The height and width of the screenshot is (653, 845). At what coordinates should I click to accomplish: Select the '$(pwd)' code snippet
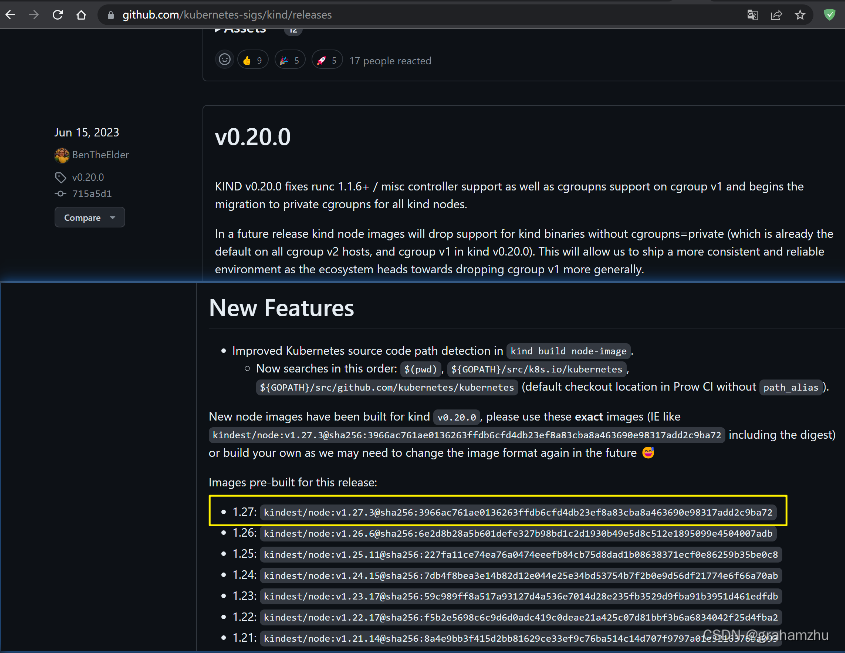(420, 369)
